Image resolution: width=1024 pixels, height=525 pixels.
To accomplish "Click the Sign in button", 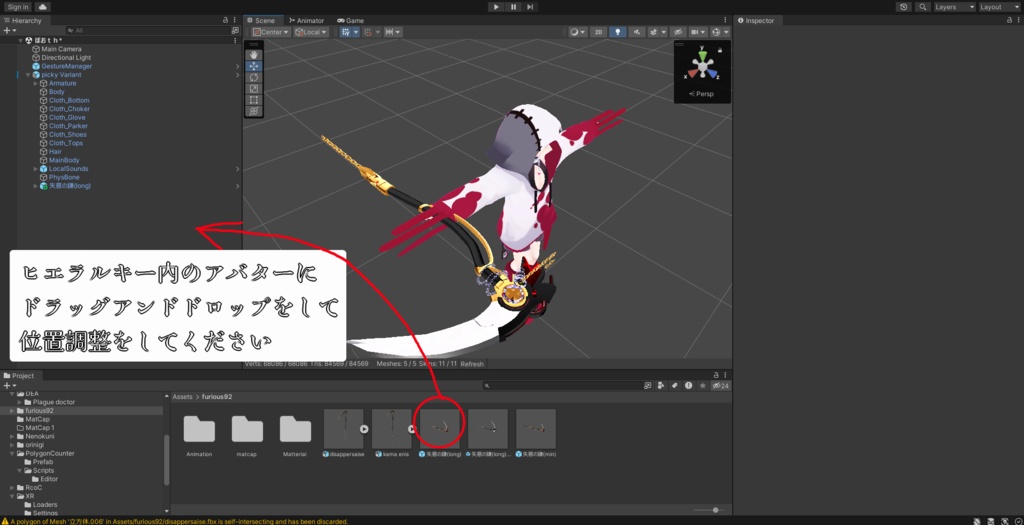I will tap(18, 7).
